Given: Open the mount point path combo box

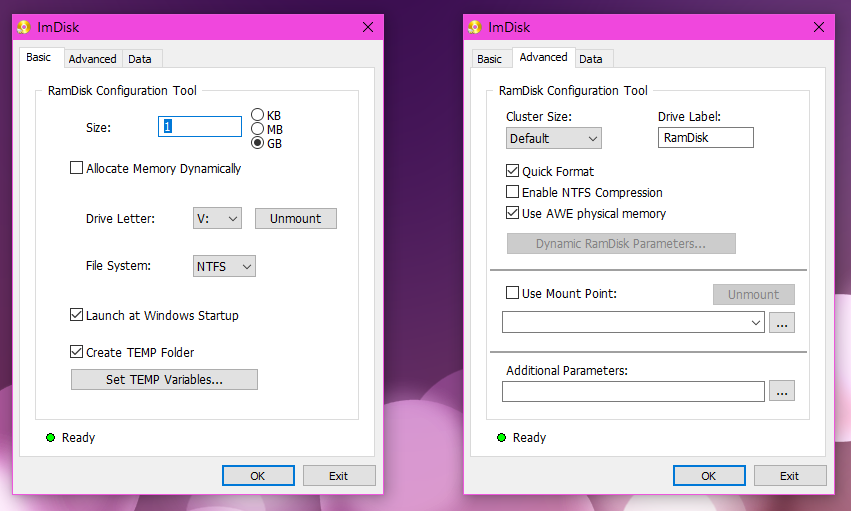Looking at the screenshot, I should point(633,322).
